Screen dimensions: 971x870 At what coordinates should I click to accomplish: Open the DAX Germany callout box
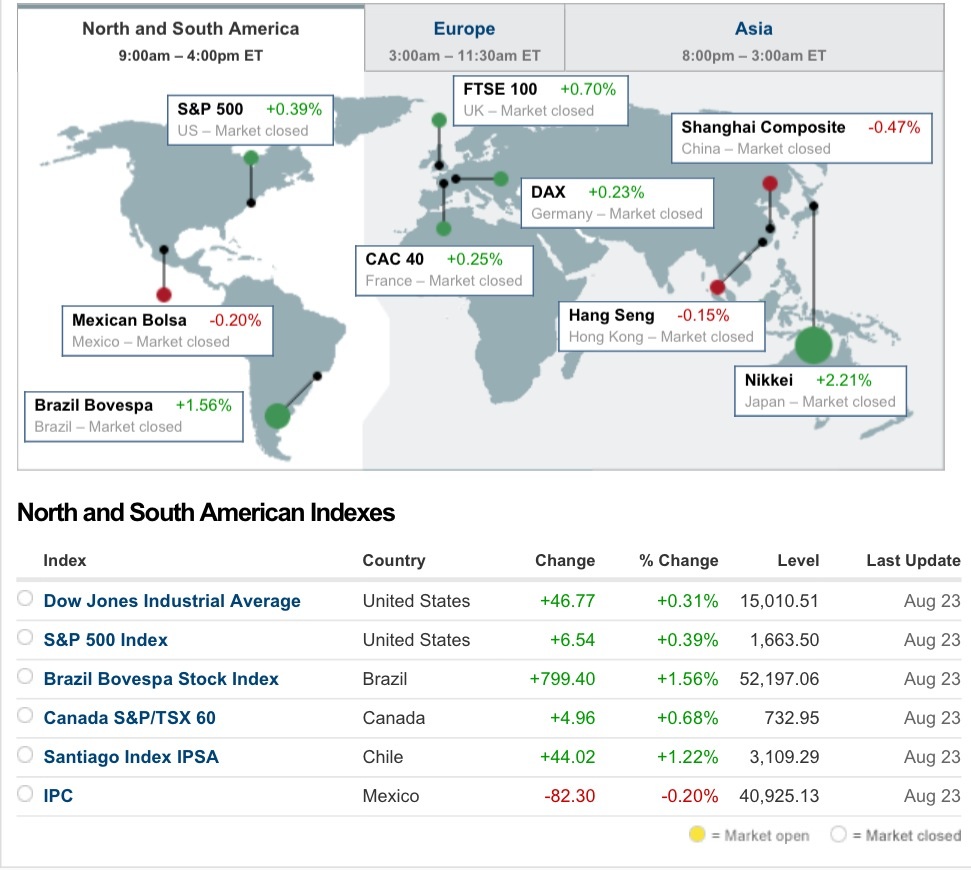click(617, 203)
